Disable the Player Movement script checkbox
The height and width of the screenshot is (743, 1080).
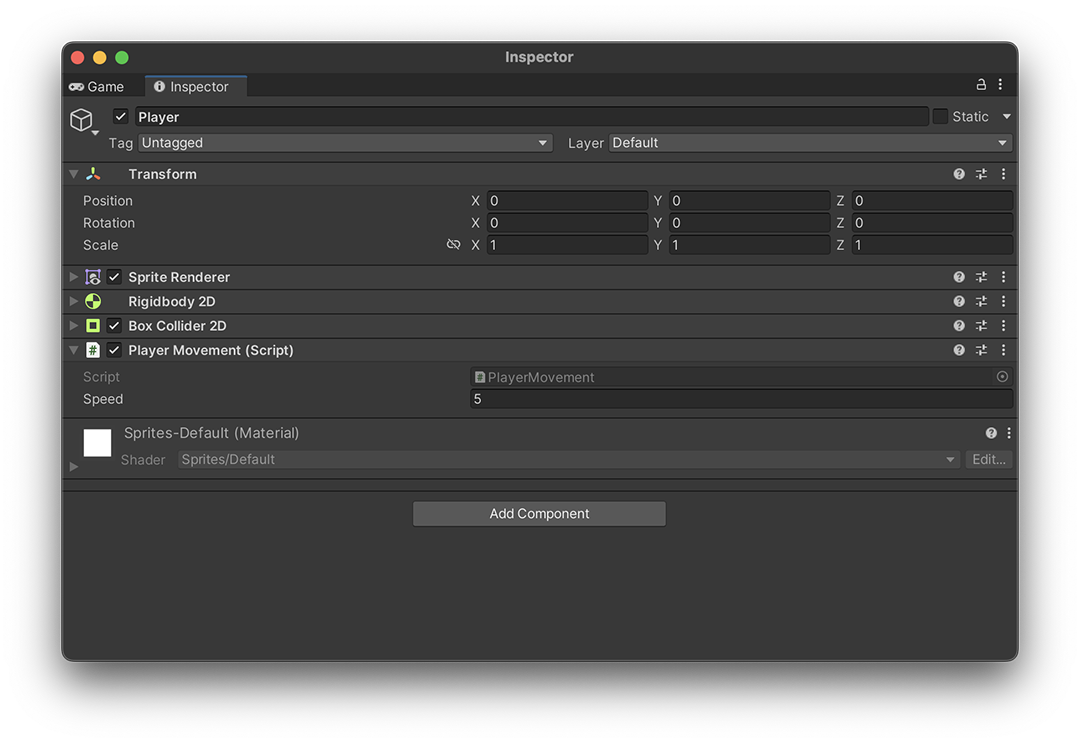(114, 350)
